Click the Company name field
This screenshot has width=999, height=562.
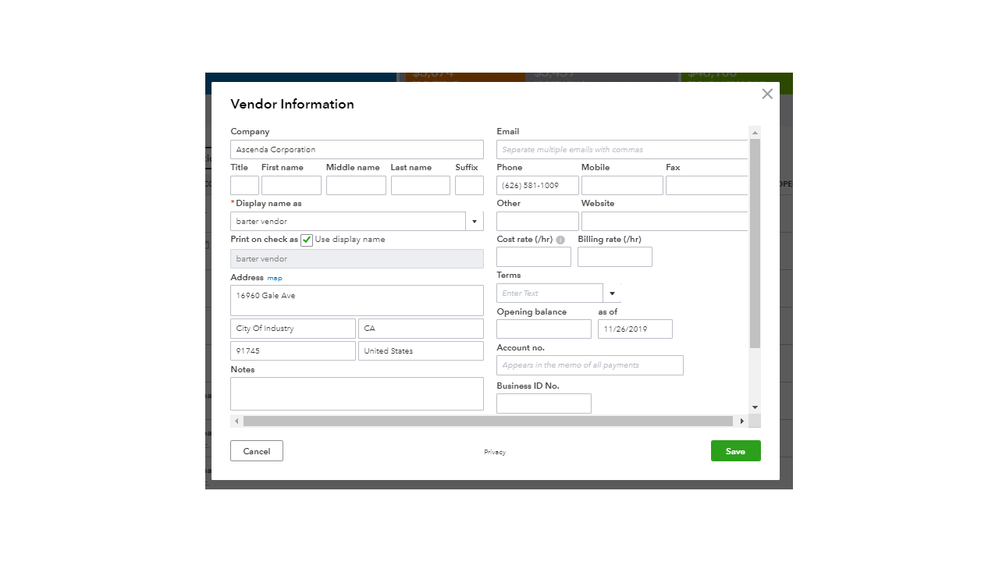pyautogui.click(x=357, y=149)
